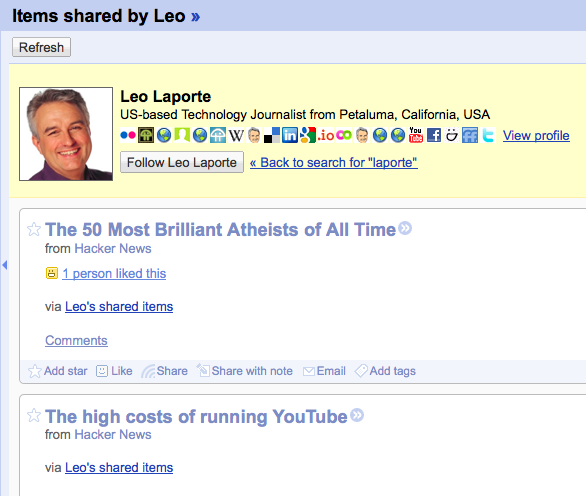The image size is (586, 496).
Task: Click '1 person liked this' link
Action: coord(114,274)
